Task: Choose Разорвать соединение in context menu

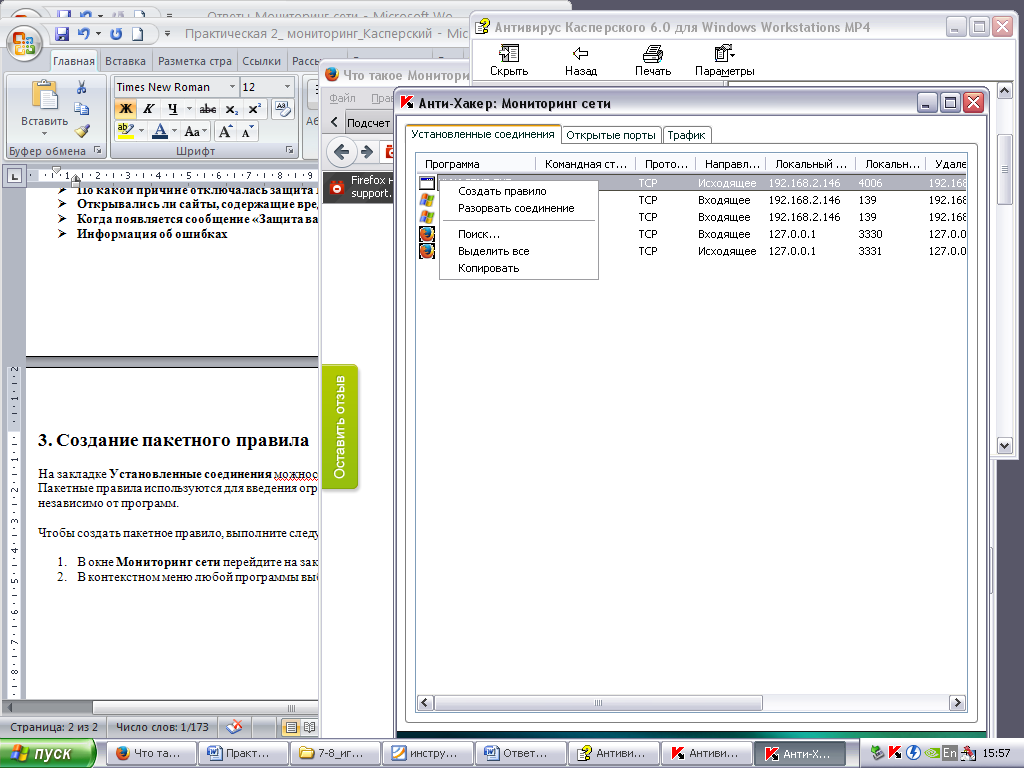Action: (516, 208)
